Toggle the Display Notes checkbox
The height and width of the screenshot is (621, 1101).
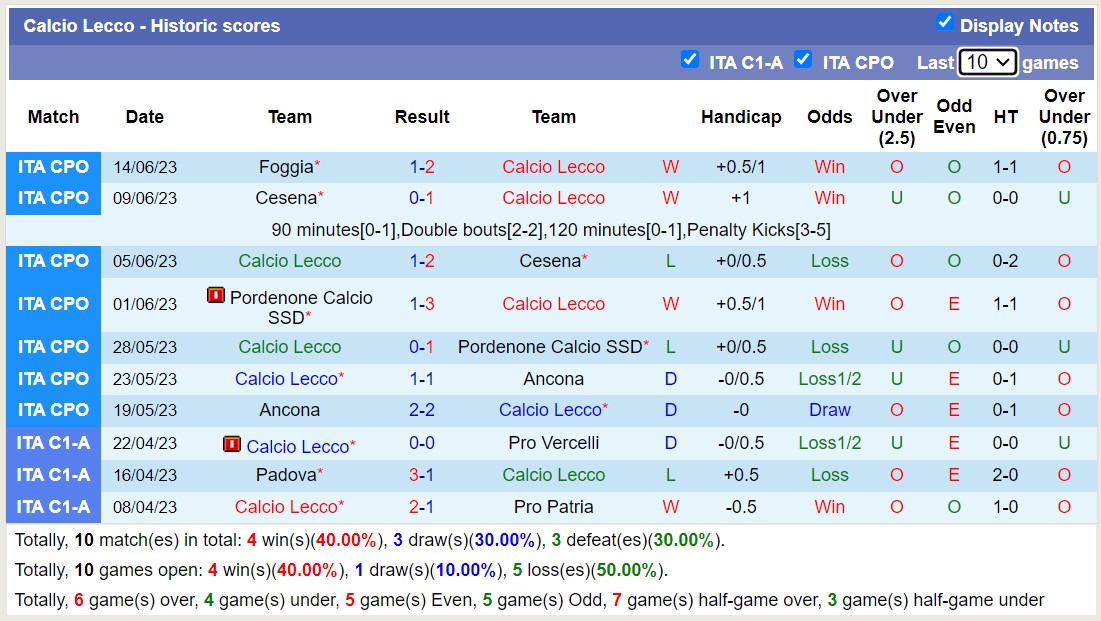tap(944, 23)
